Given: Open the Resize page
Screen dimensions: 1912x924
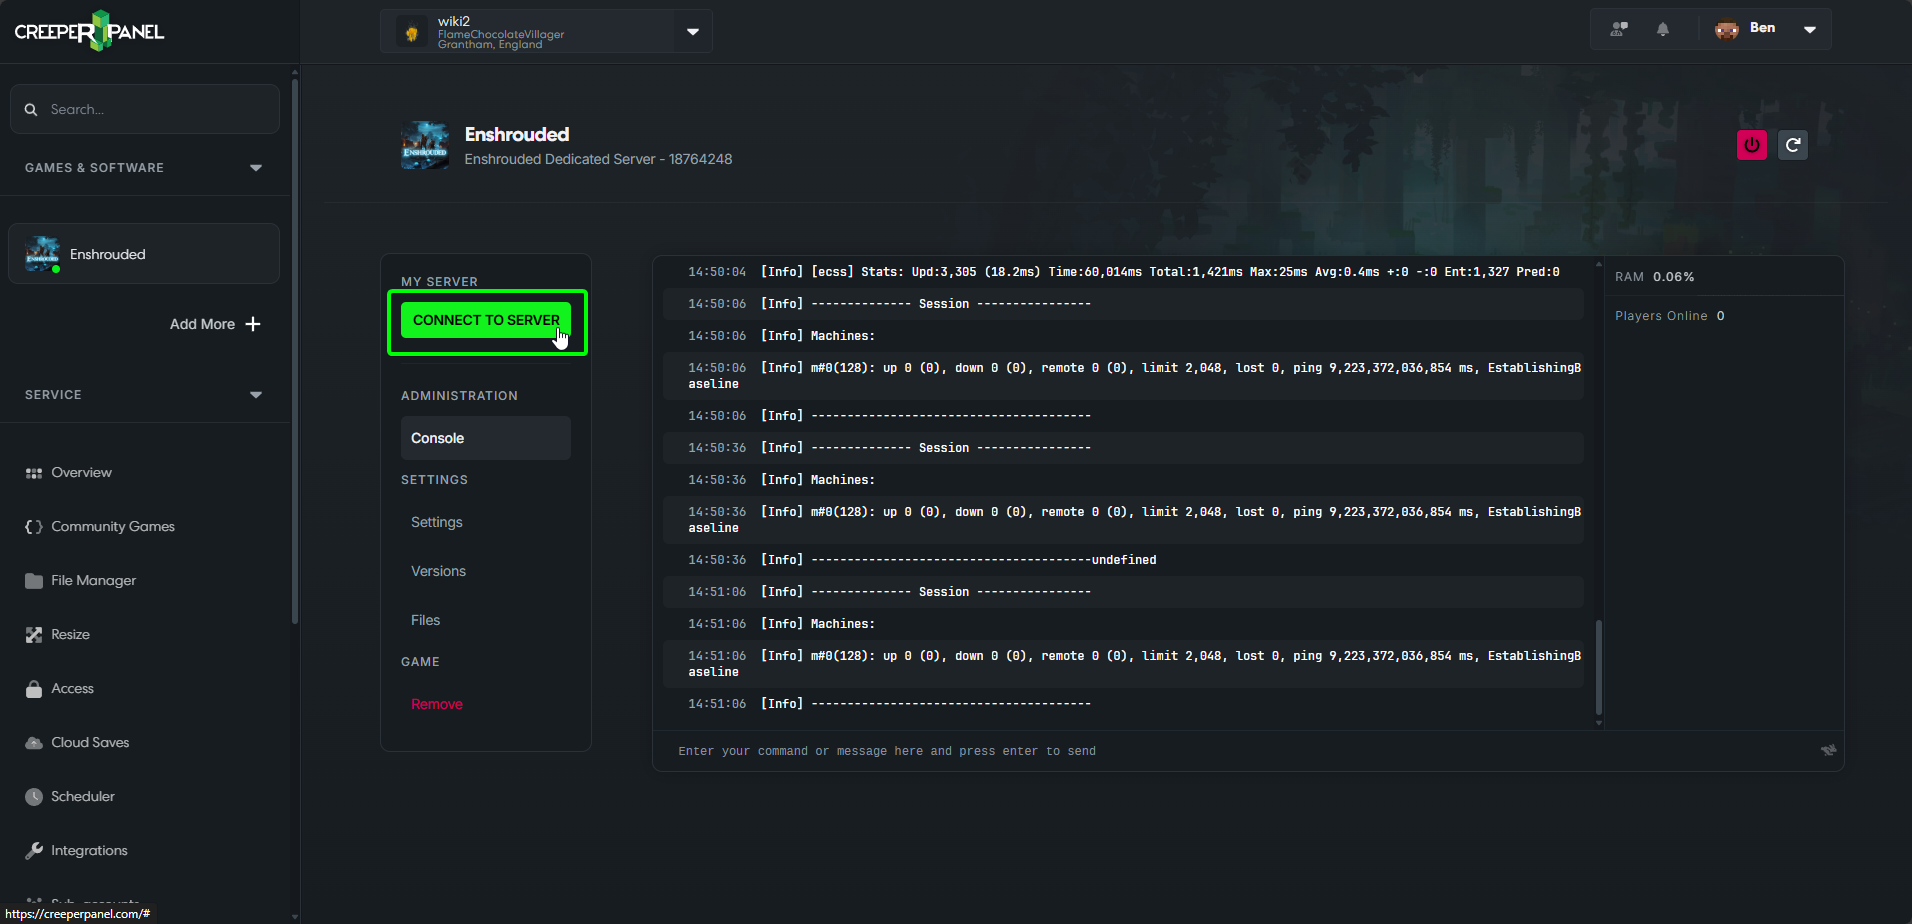Looking at the screenshot, I should [70, 635].
